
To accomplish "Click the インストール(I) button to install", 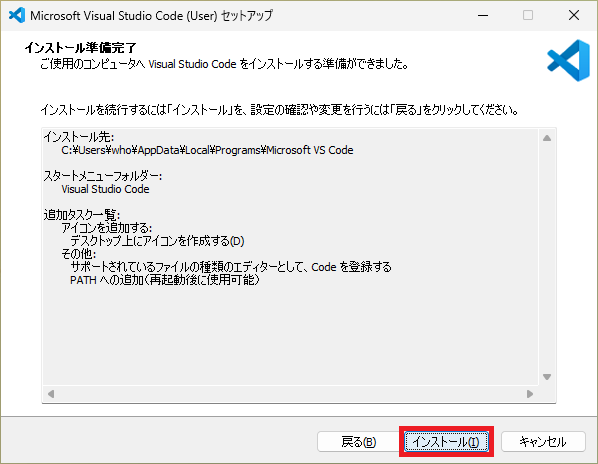I will tap(446, 442).
